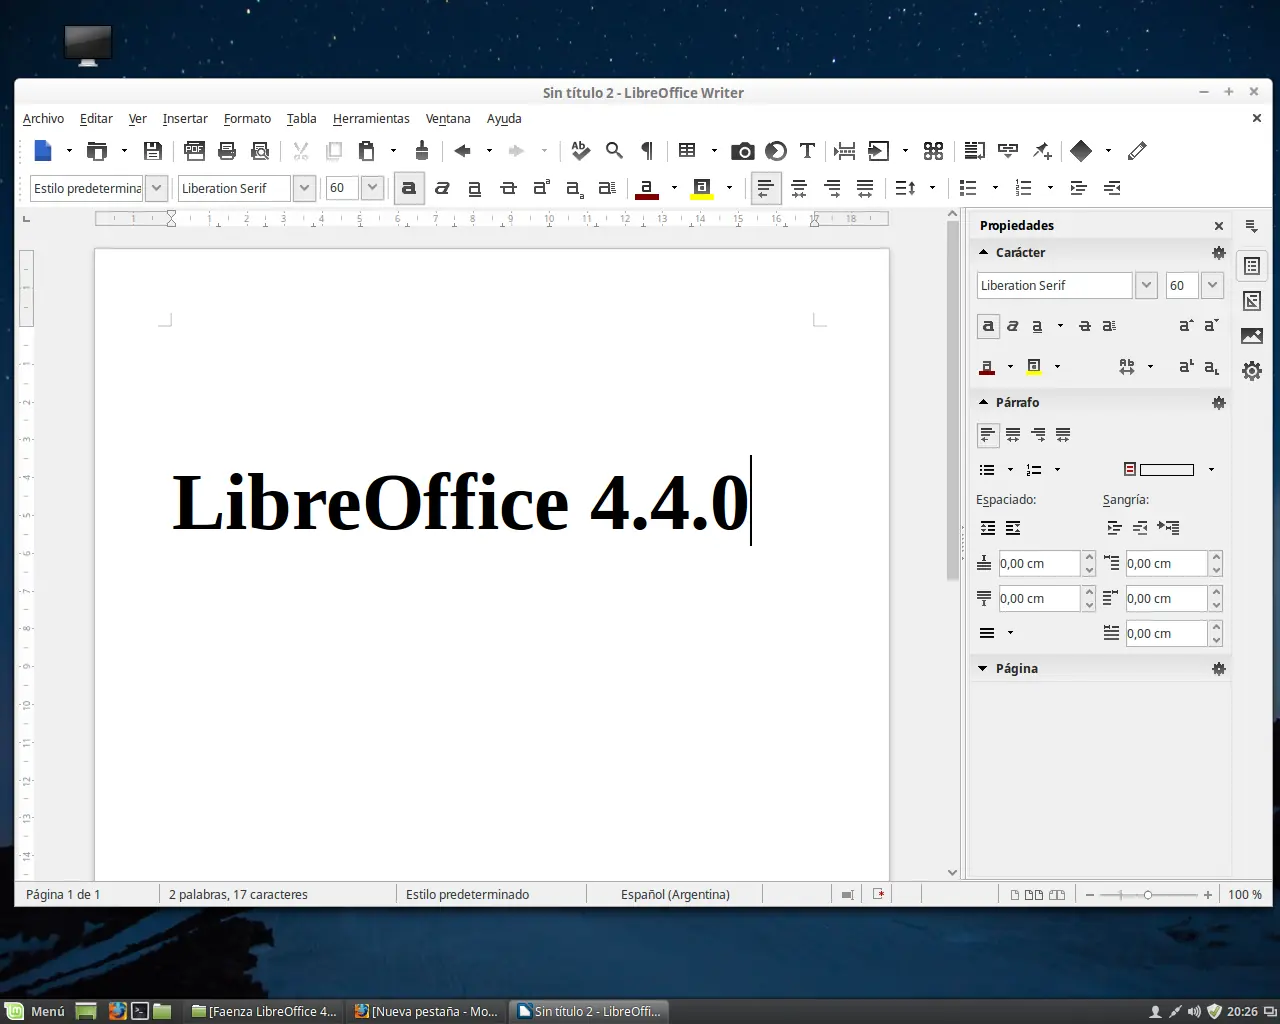
Task: Click the Página 1 de 1 status field
Action: (x=63, y=895)
